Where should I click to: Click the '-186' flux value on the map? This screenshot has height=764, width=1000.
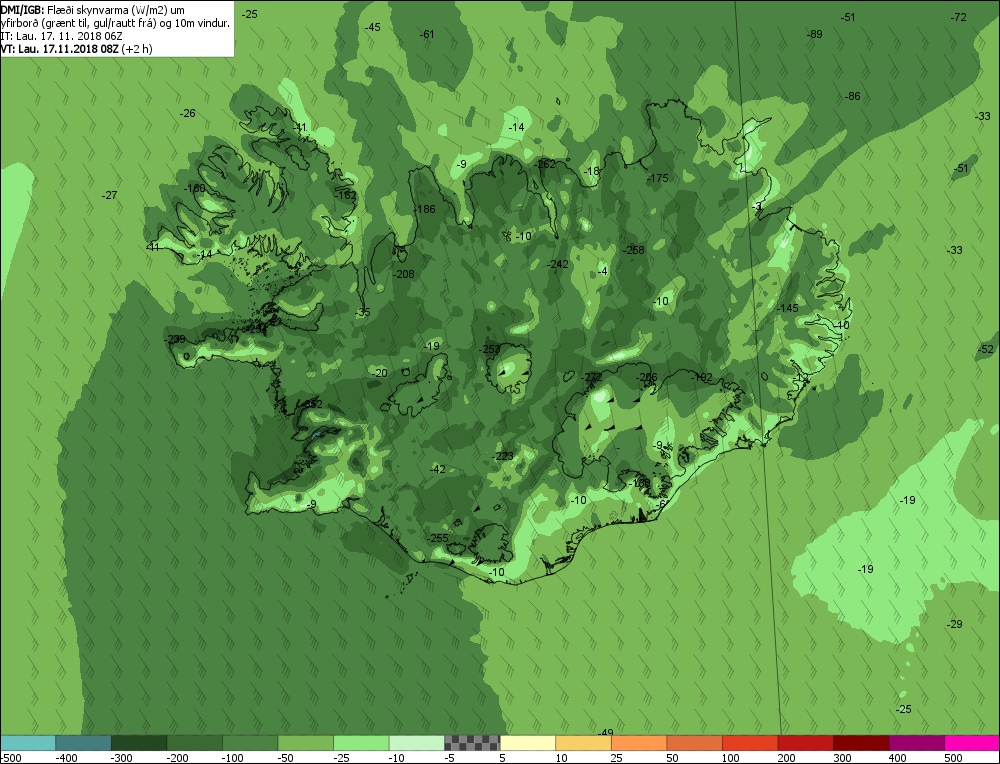424,209
